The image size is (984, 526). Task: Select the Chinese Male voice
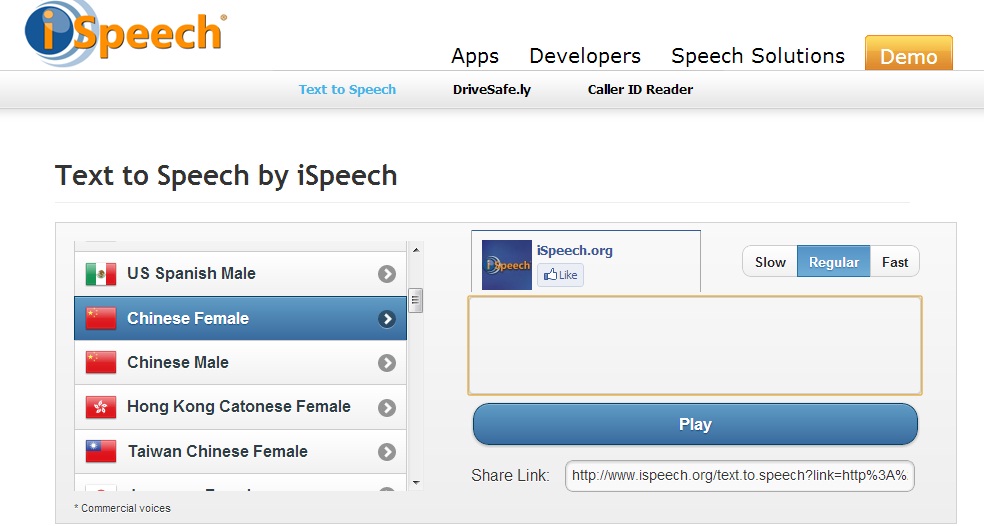pyautogui.click(x=240, y=363)
